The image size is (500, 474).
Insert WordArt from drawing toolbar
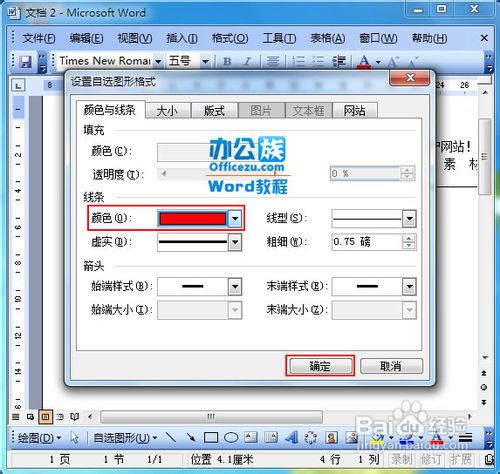coord(292,437)
